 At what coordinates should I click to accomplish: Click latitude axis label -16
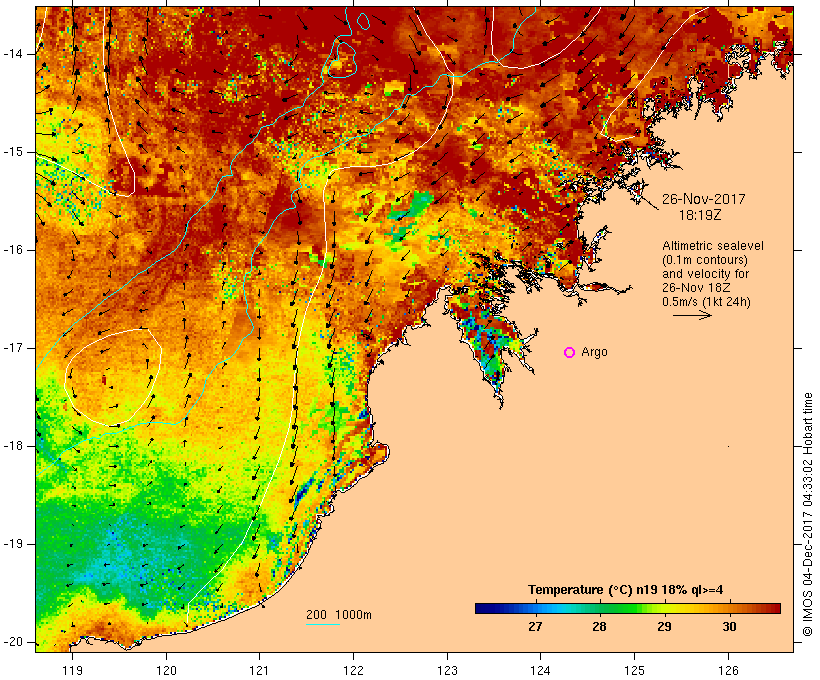tap(13, 250)
